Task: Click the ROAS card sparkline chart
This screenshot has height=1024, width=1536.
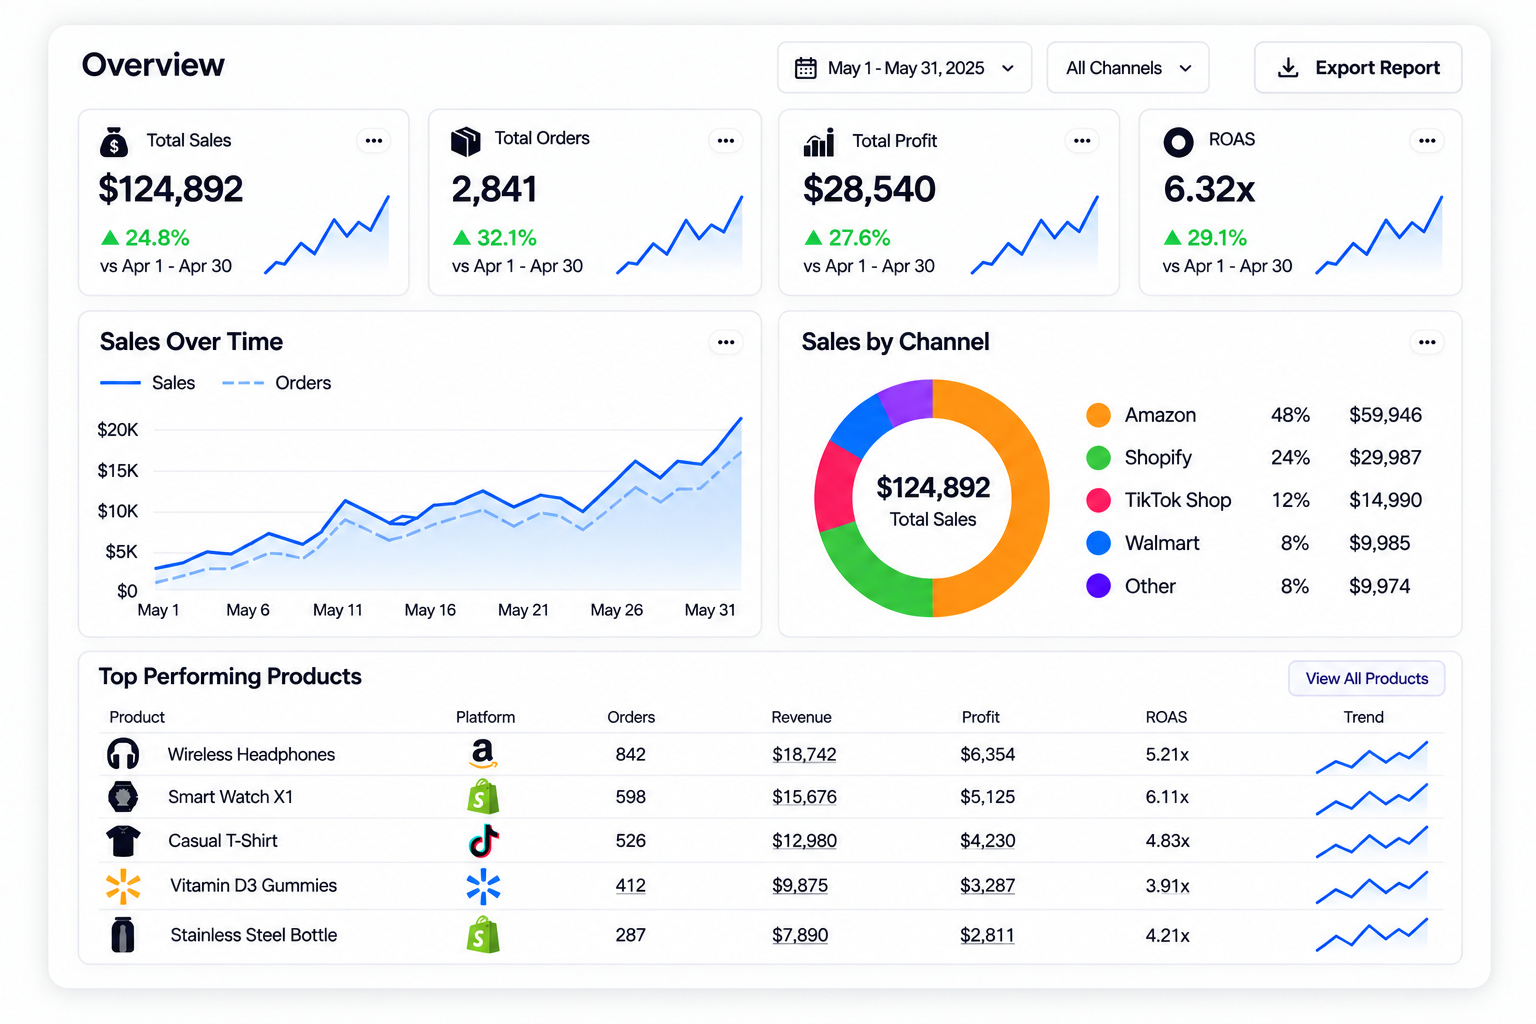Action: pos(1379,235)
